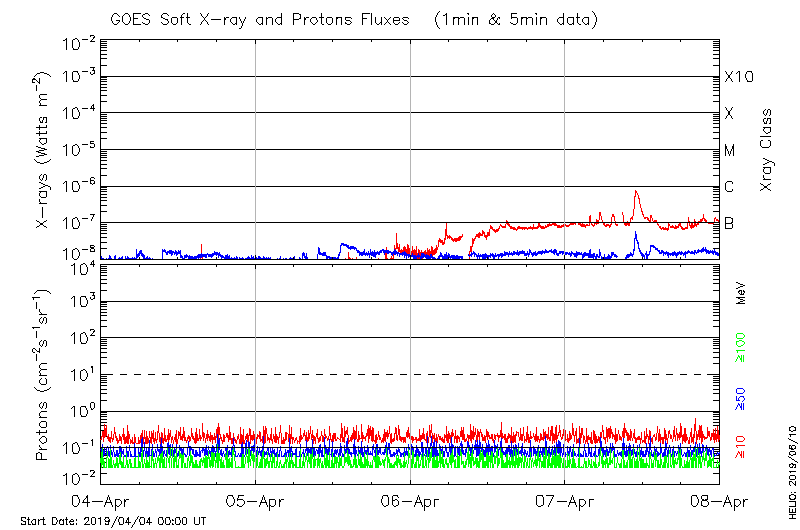Click the MeV label above the proton legend
Viewport: 800px width, 530px height.
point(741,294)
